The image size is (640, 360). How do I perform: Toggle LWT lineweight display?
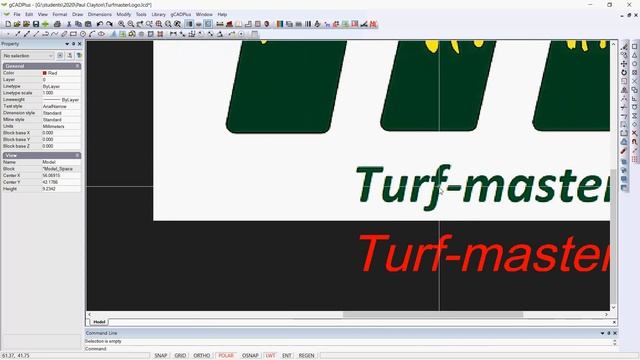tap(271, 356)
